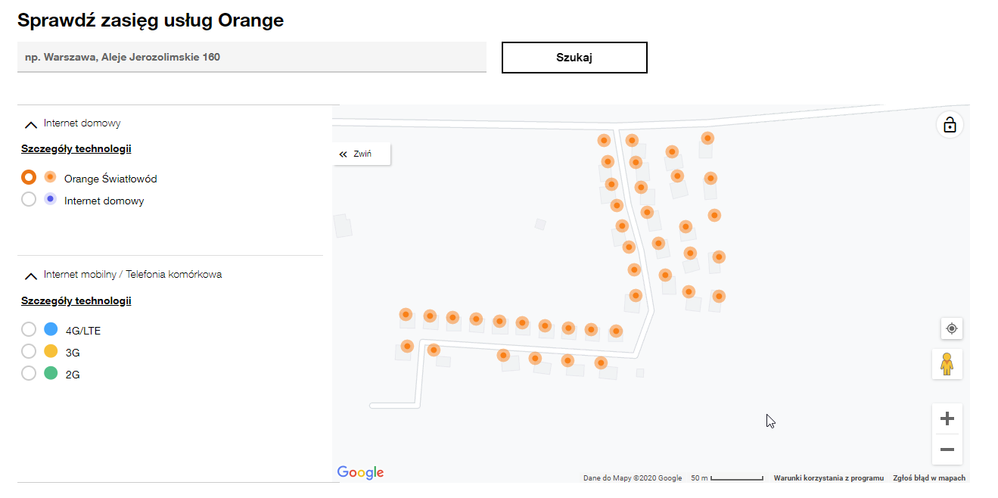Select the 3G coverage radio button
This screenshot has width=998, height=498.
[x=29, y=352]
